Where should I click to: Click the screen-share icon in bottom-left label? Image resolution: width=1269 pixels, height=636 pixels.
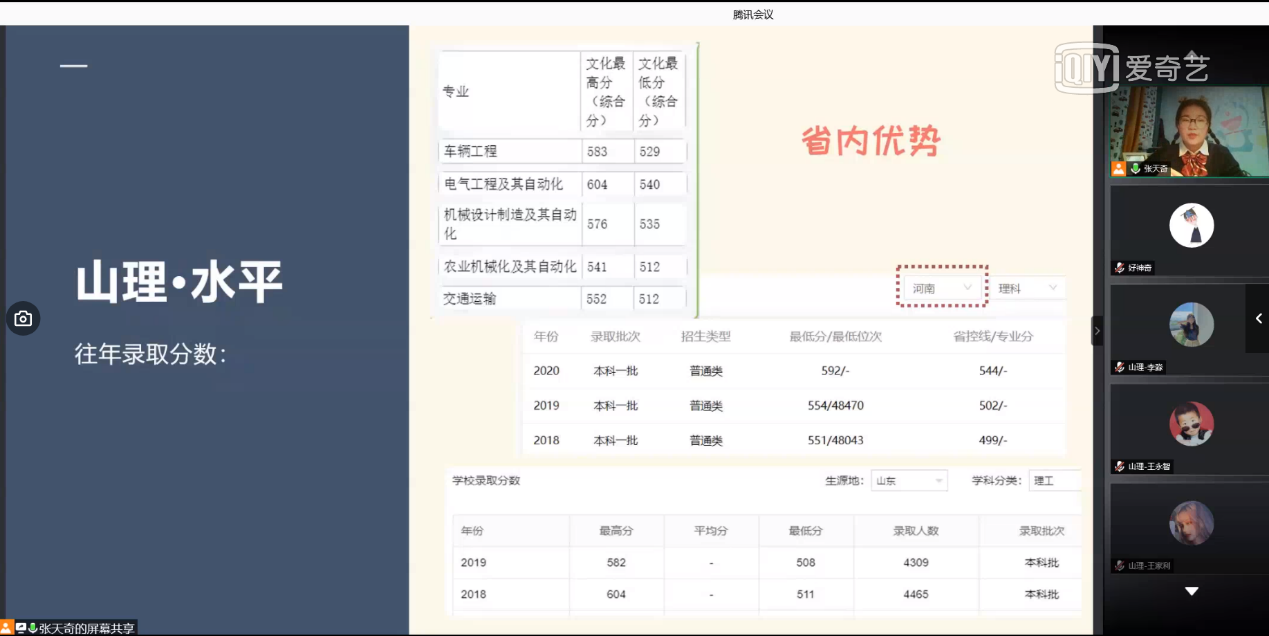[21, 628]
